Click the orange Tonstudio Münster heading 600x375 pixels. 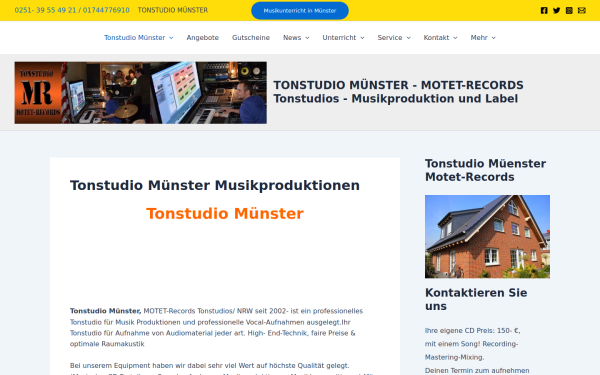225,214
